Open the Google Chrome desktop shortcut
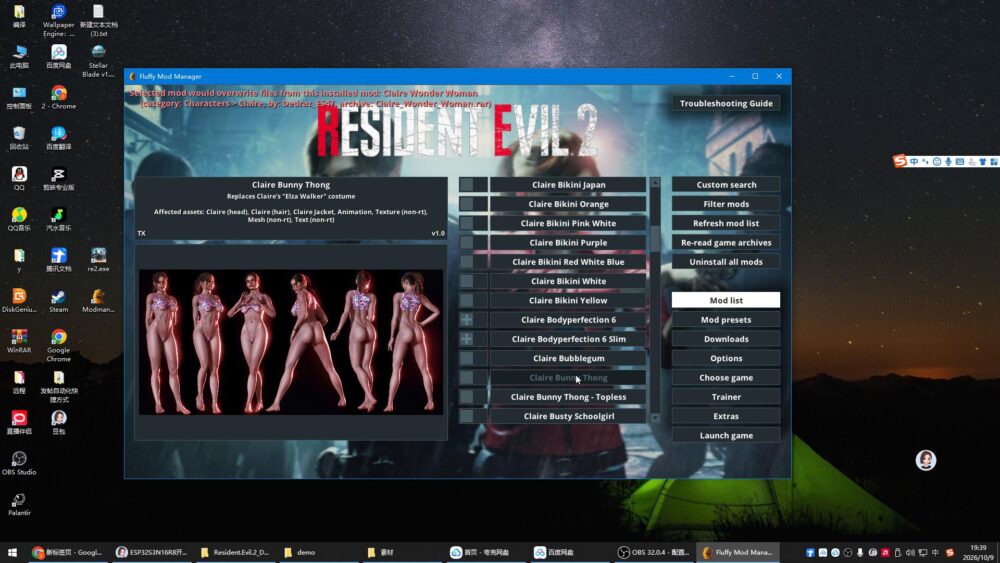 click(x=58, y=346)
